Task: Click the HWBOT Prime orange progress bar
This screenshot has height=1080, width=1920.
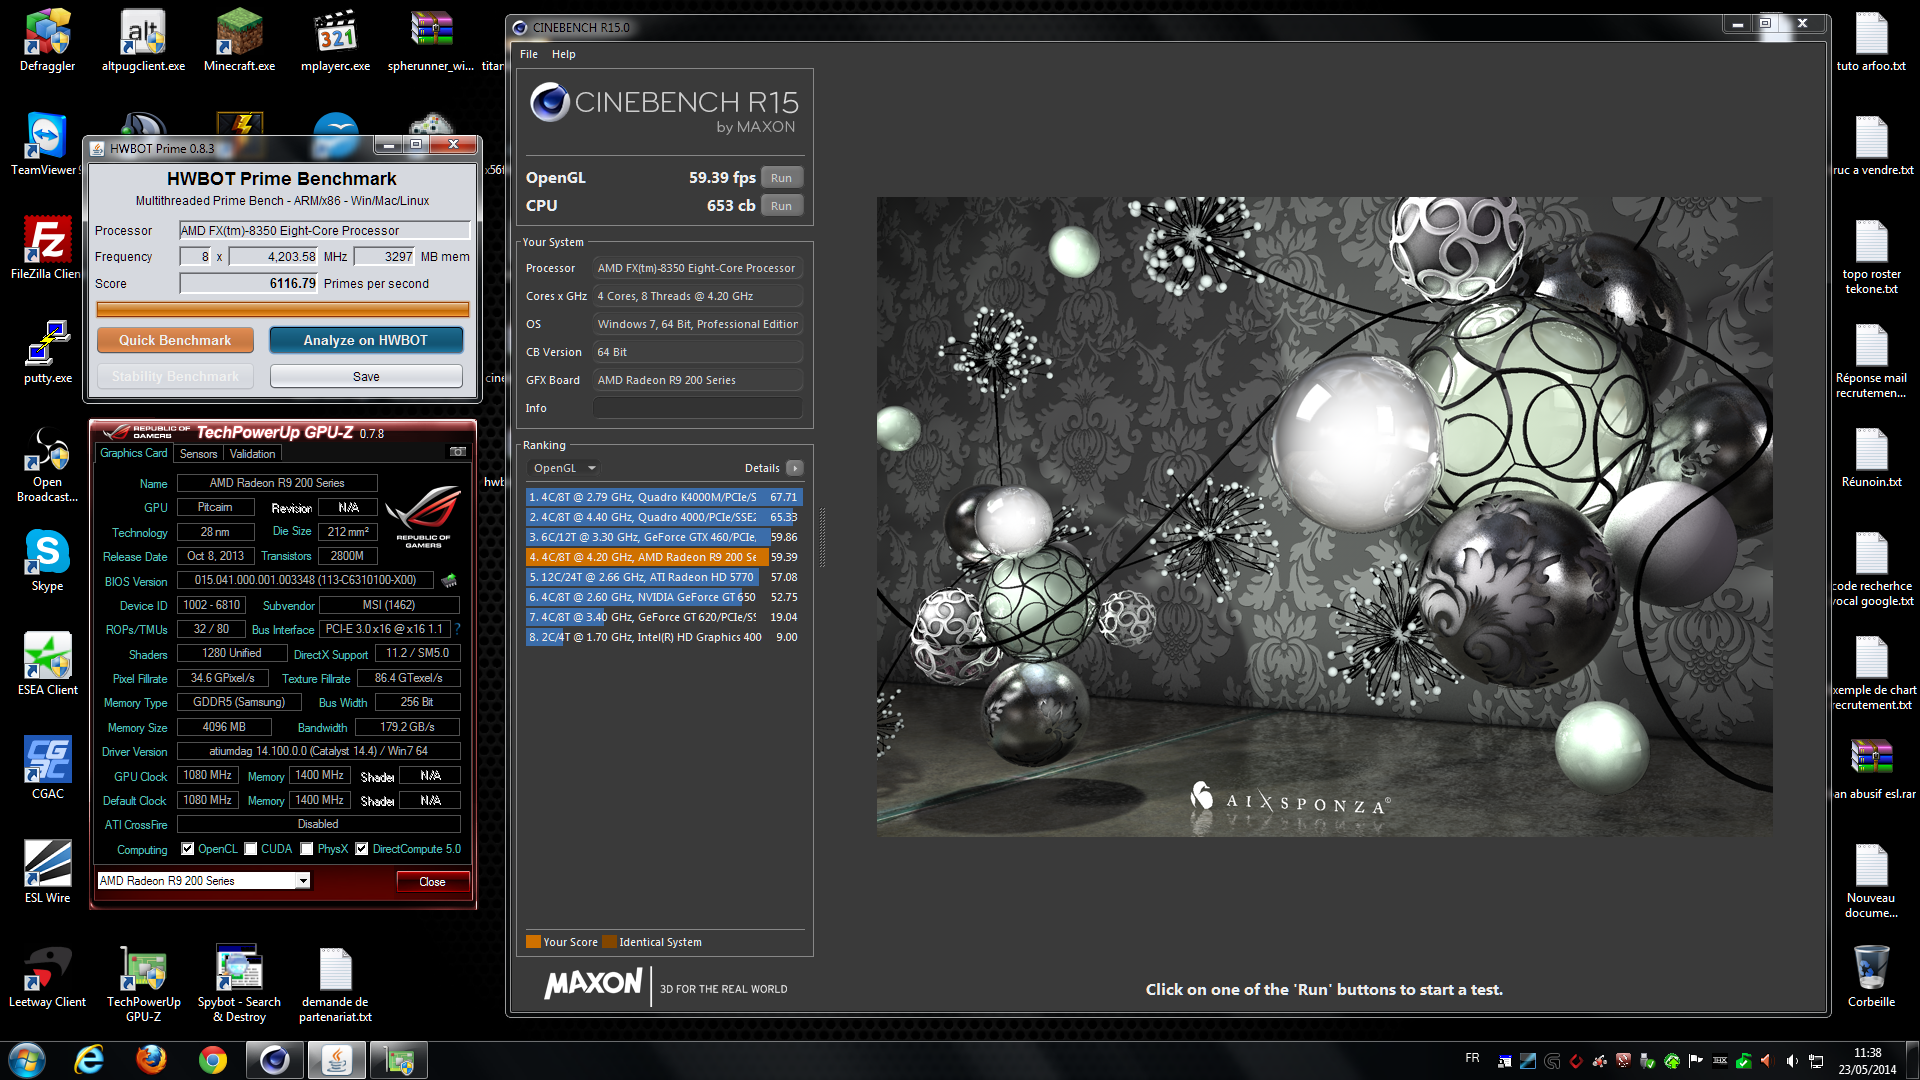Action: tap(283, 309)
